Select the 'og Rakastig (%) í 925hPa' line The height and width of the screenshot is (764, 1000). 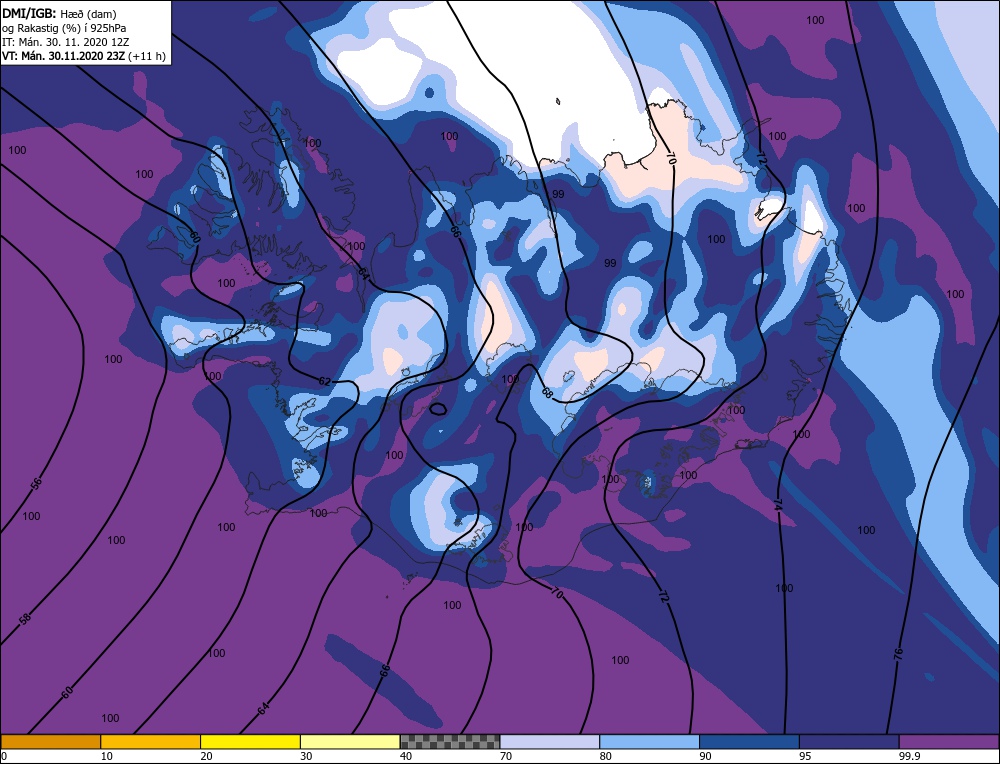pyautogui.click(x=64, y=28)
